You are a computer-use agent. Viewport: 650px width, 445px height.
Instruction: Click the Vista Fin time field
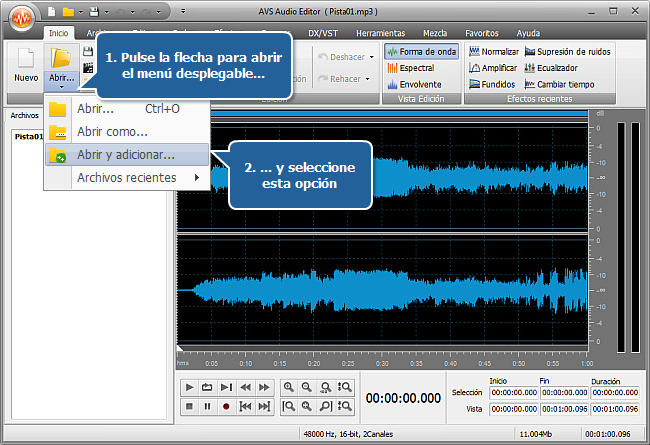(565, 409)
